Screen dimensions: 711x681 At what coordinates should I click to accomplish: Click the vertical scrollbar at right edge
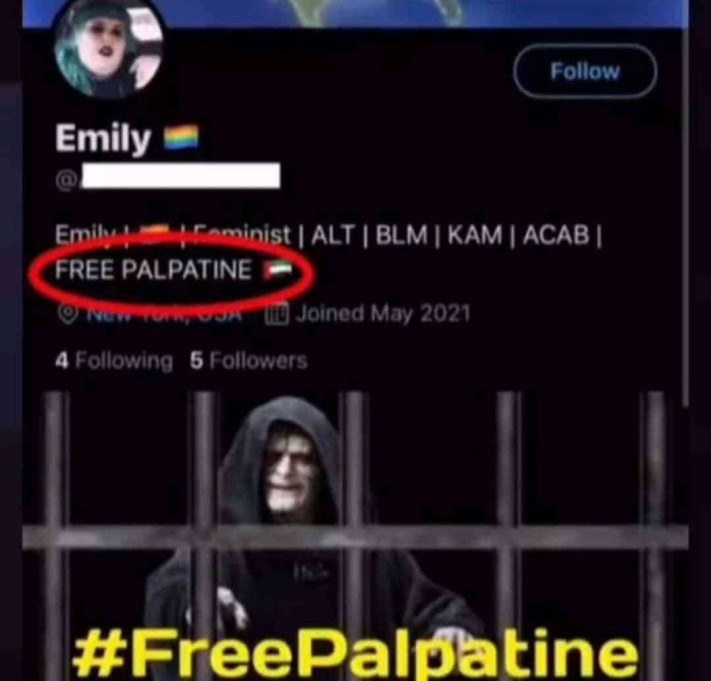(x=686, y=204)
